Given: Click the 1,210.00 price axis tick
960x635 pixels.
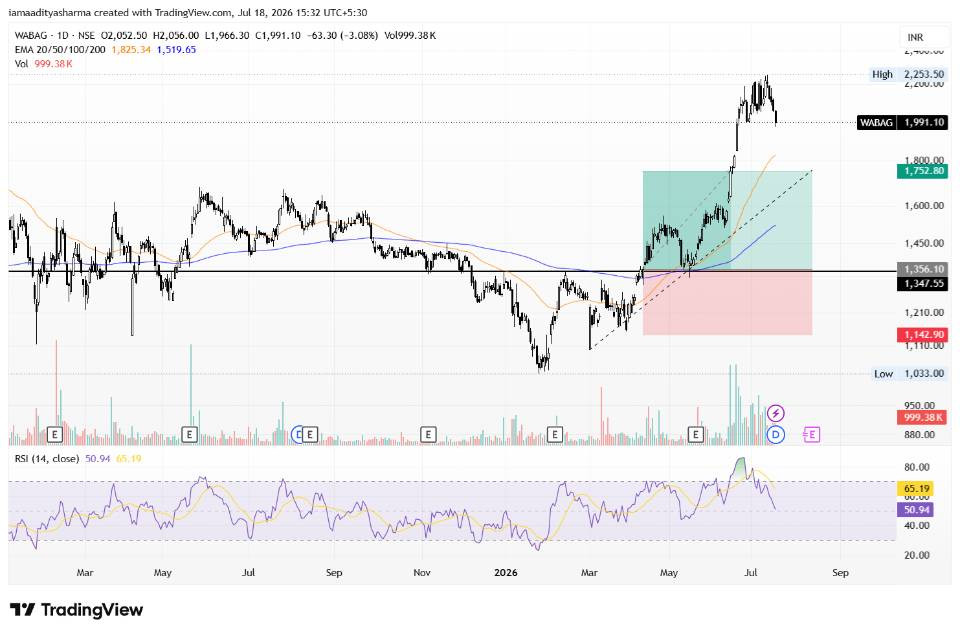Looking at the screenshot, I should click(924, 312).
